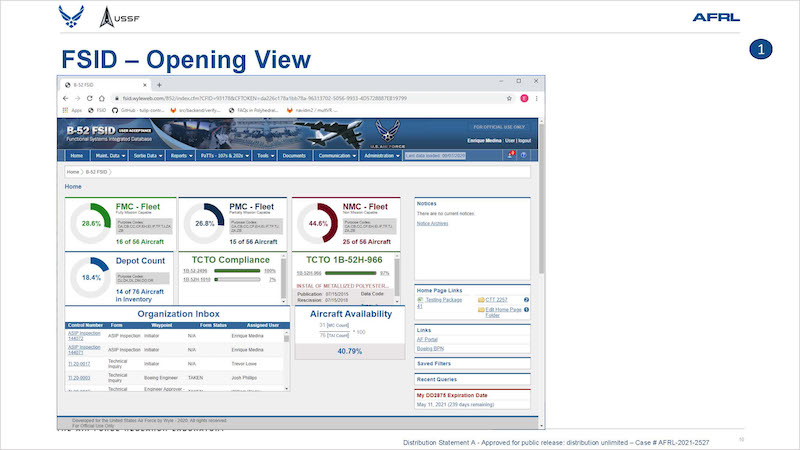Click the B-52 FSID breadcrumb
The image size is (800, 450).
(x=96, y=172)
